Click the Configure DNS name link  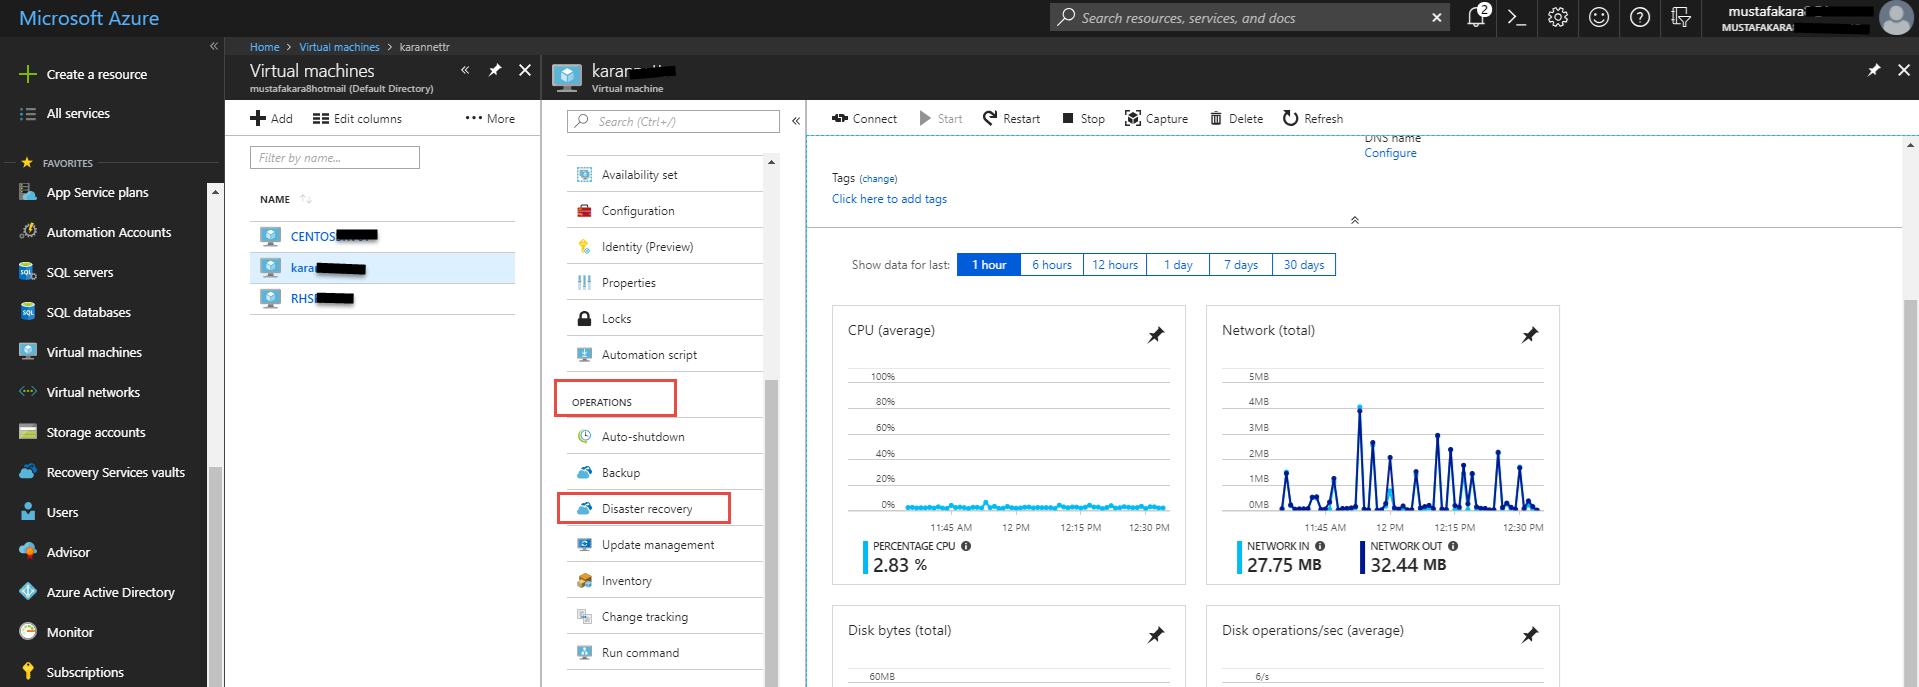(x=1390, y=153)
